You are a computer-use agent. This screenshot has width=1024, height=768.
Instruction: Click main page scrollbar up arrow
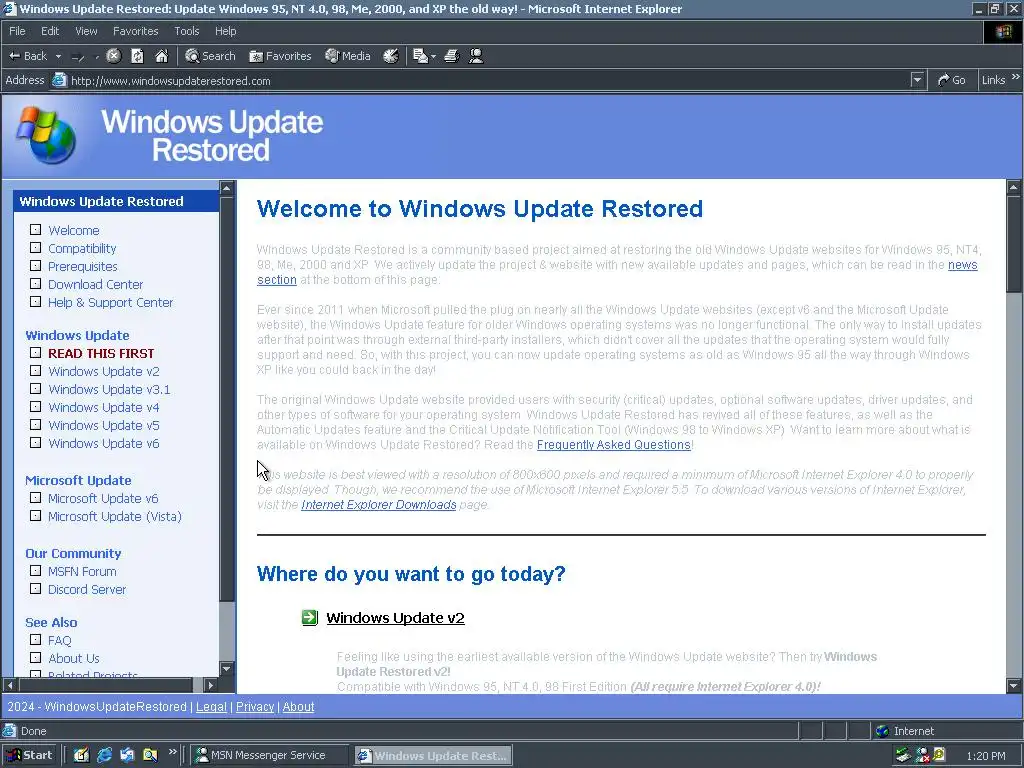1014,187
